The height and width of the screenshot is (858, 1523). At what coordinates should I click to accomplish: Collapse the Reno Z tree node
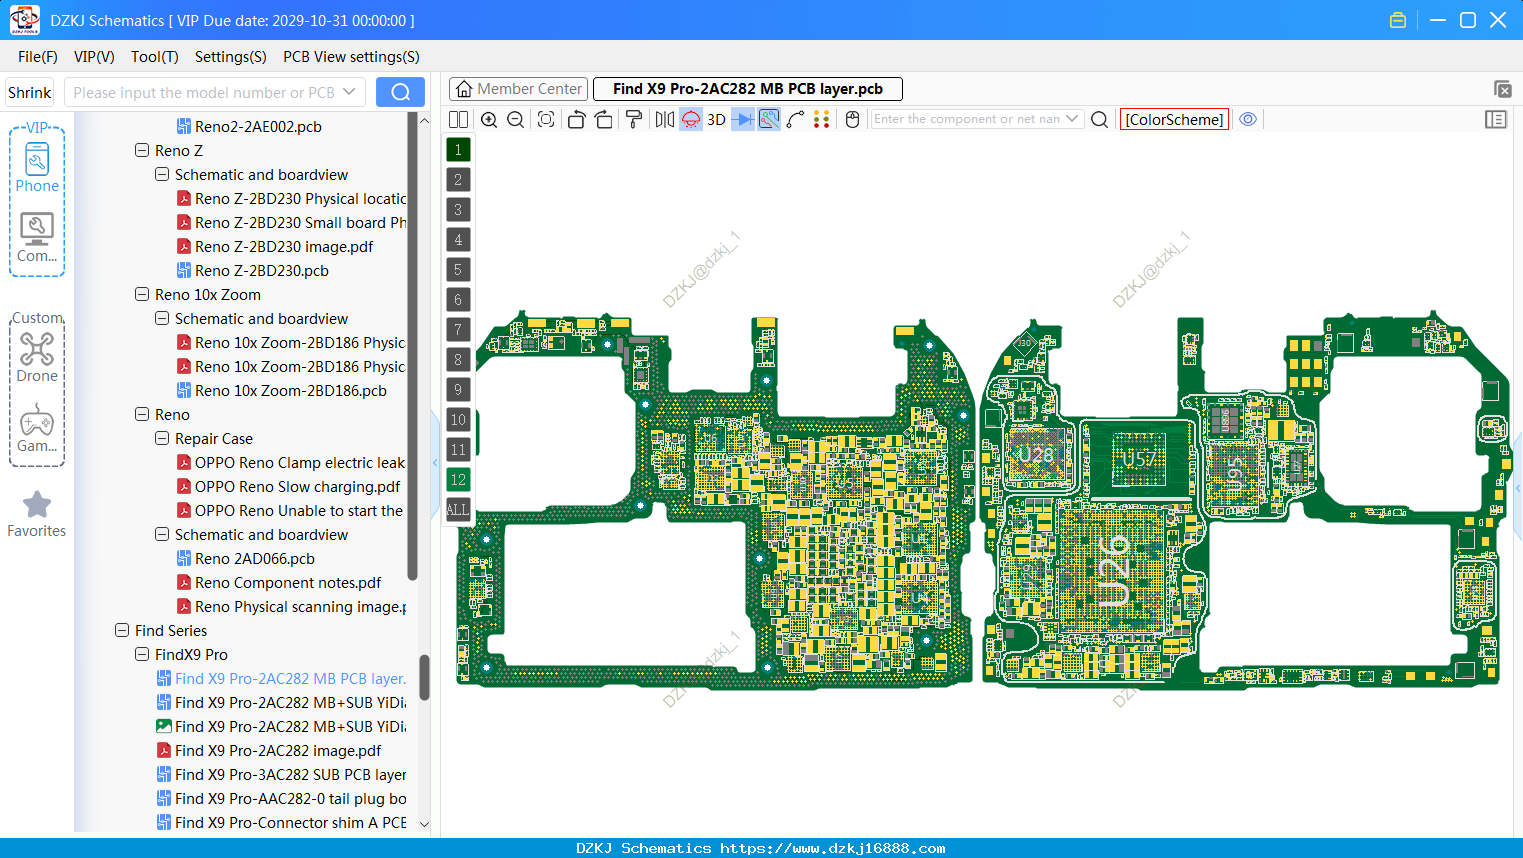point(142,150)
